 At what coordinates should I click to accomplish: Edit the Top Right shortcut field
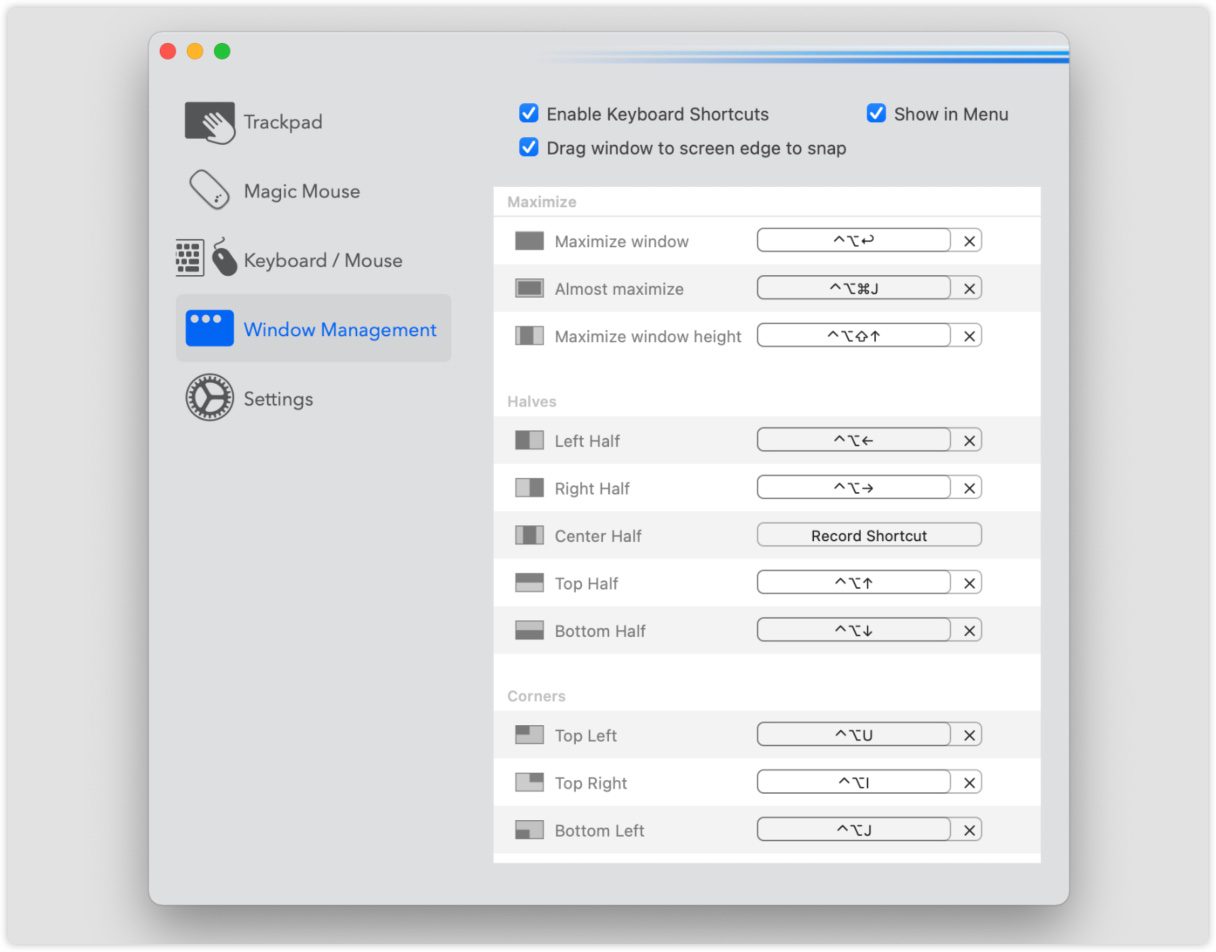pos(853,783)
